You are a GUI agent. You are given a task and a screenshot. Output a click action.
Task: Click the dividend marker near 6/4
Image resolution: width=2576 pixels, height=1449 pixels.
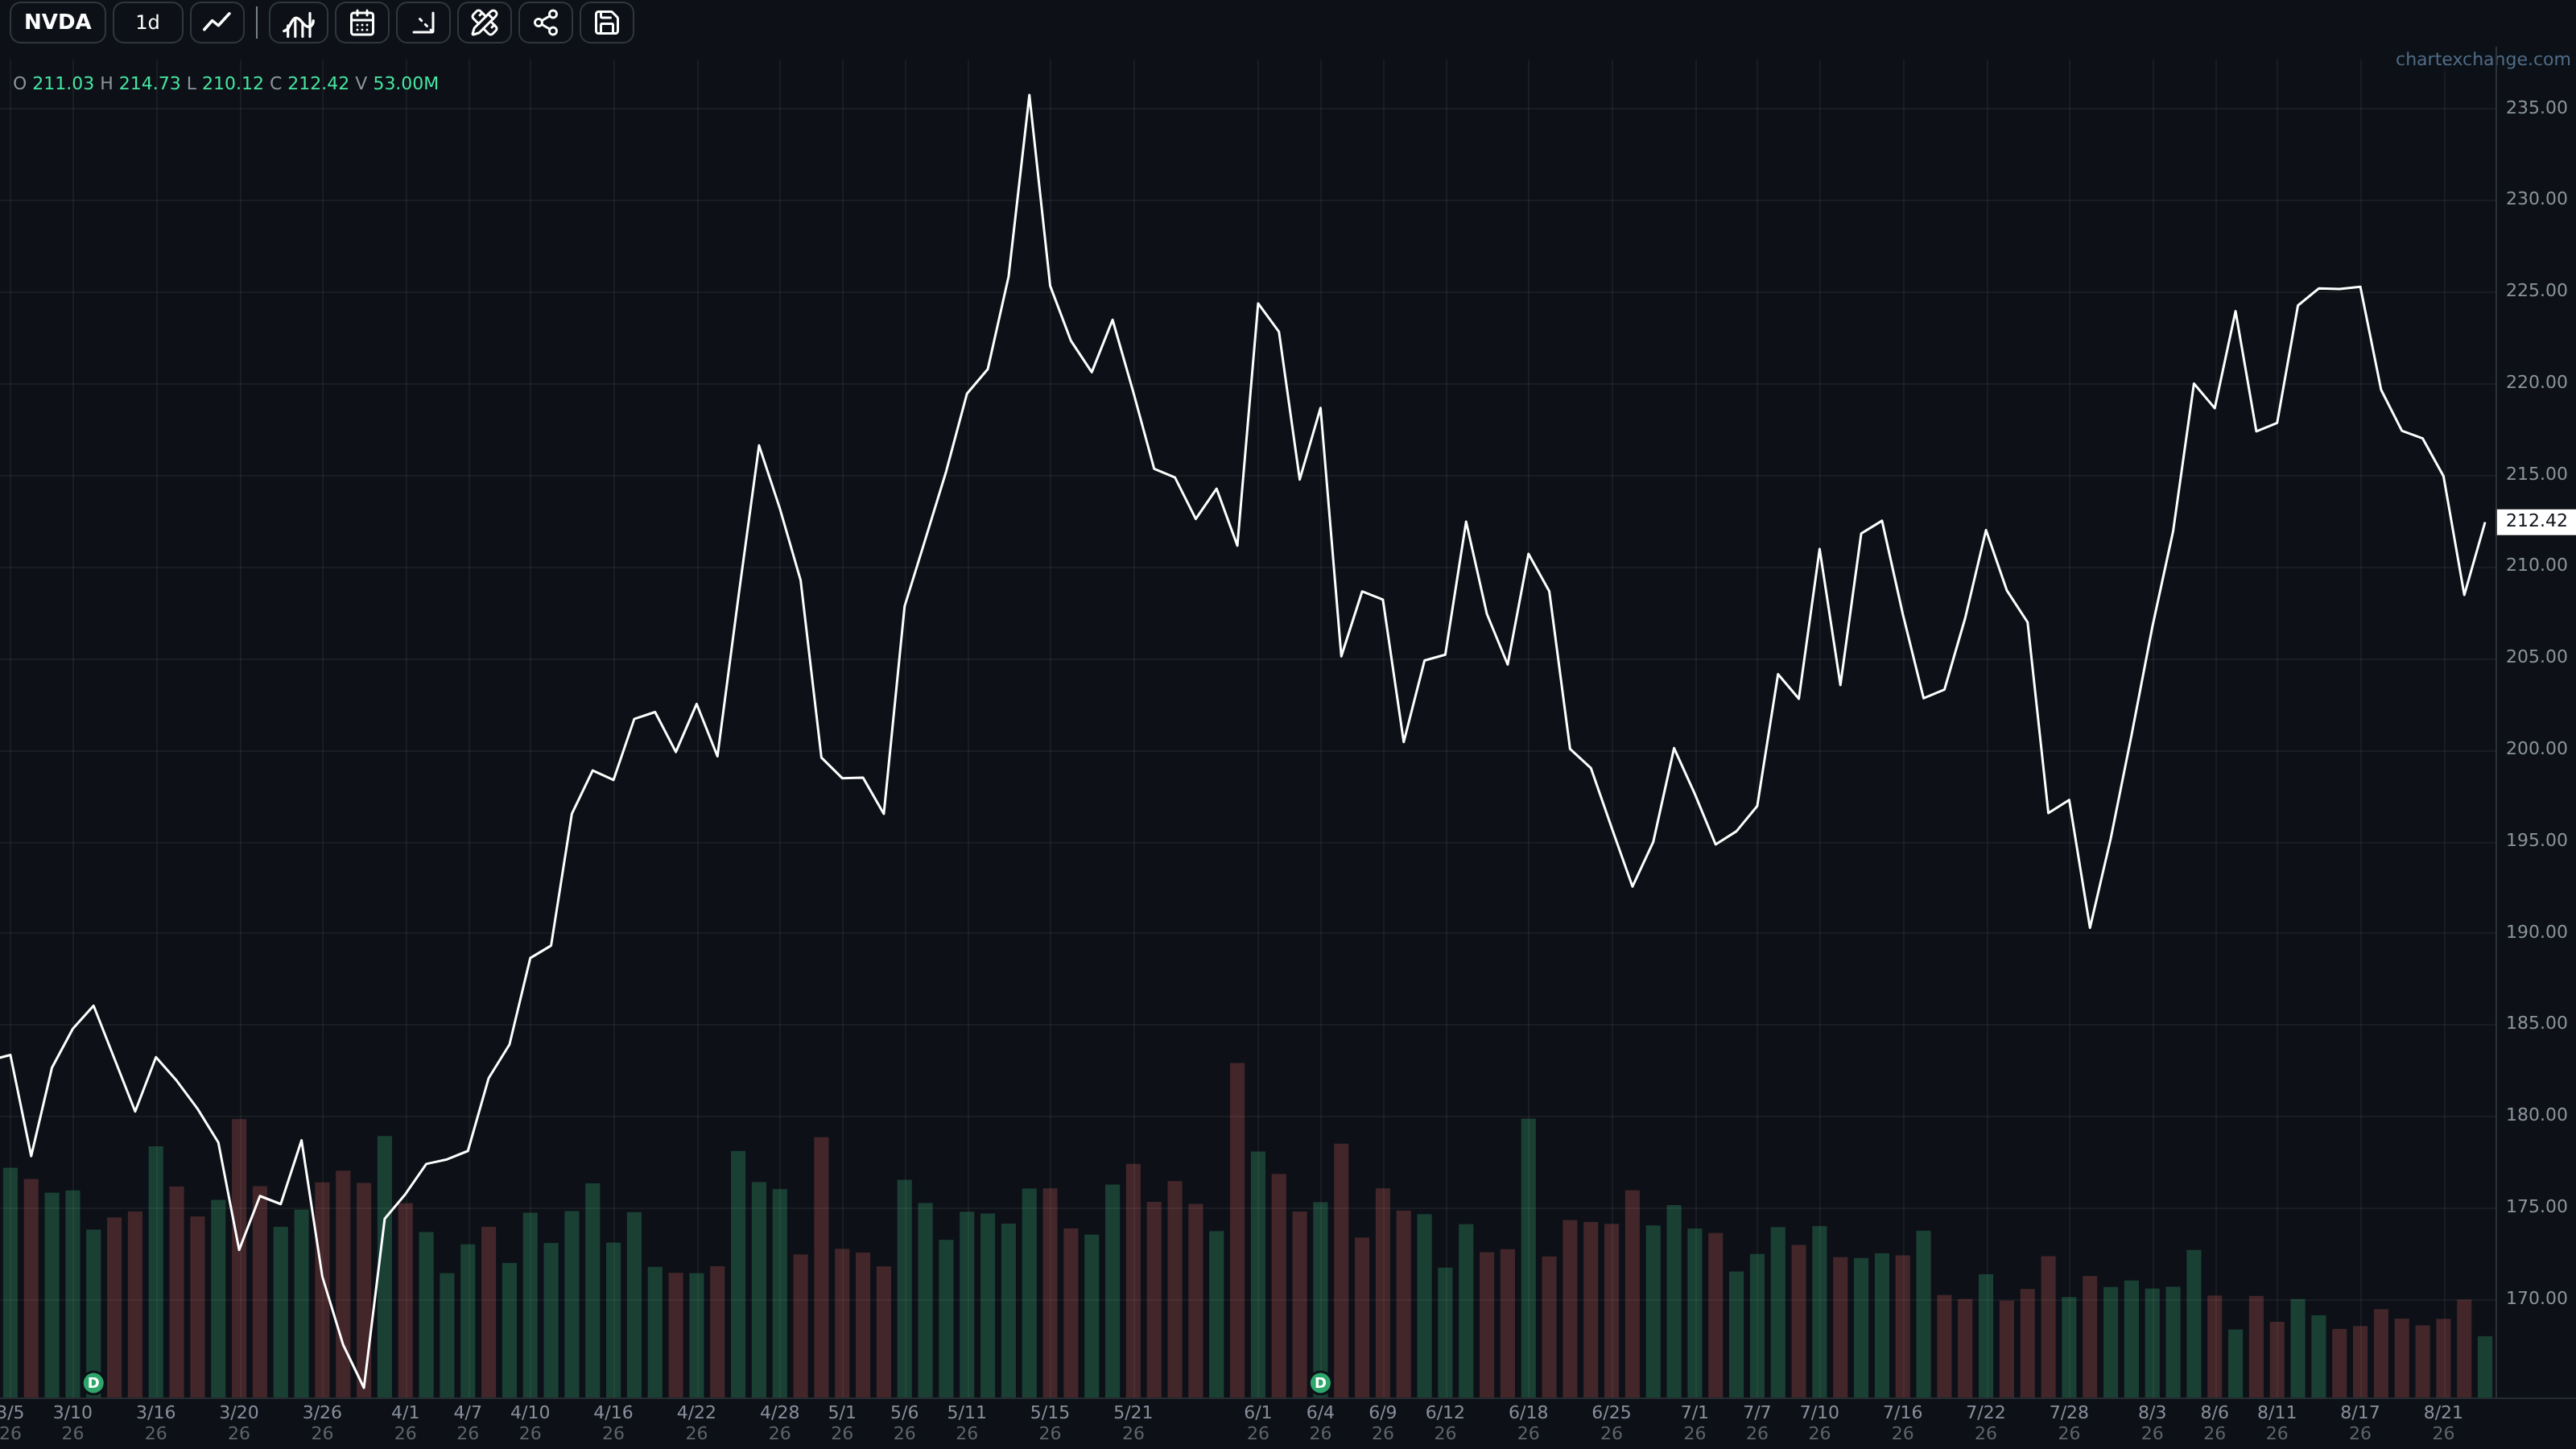pyautogui.click(x=1320, y=1383)
